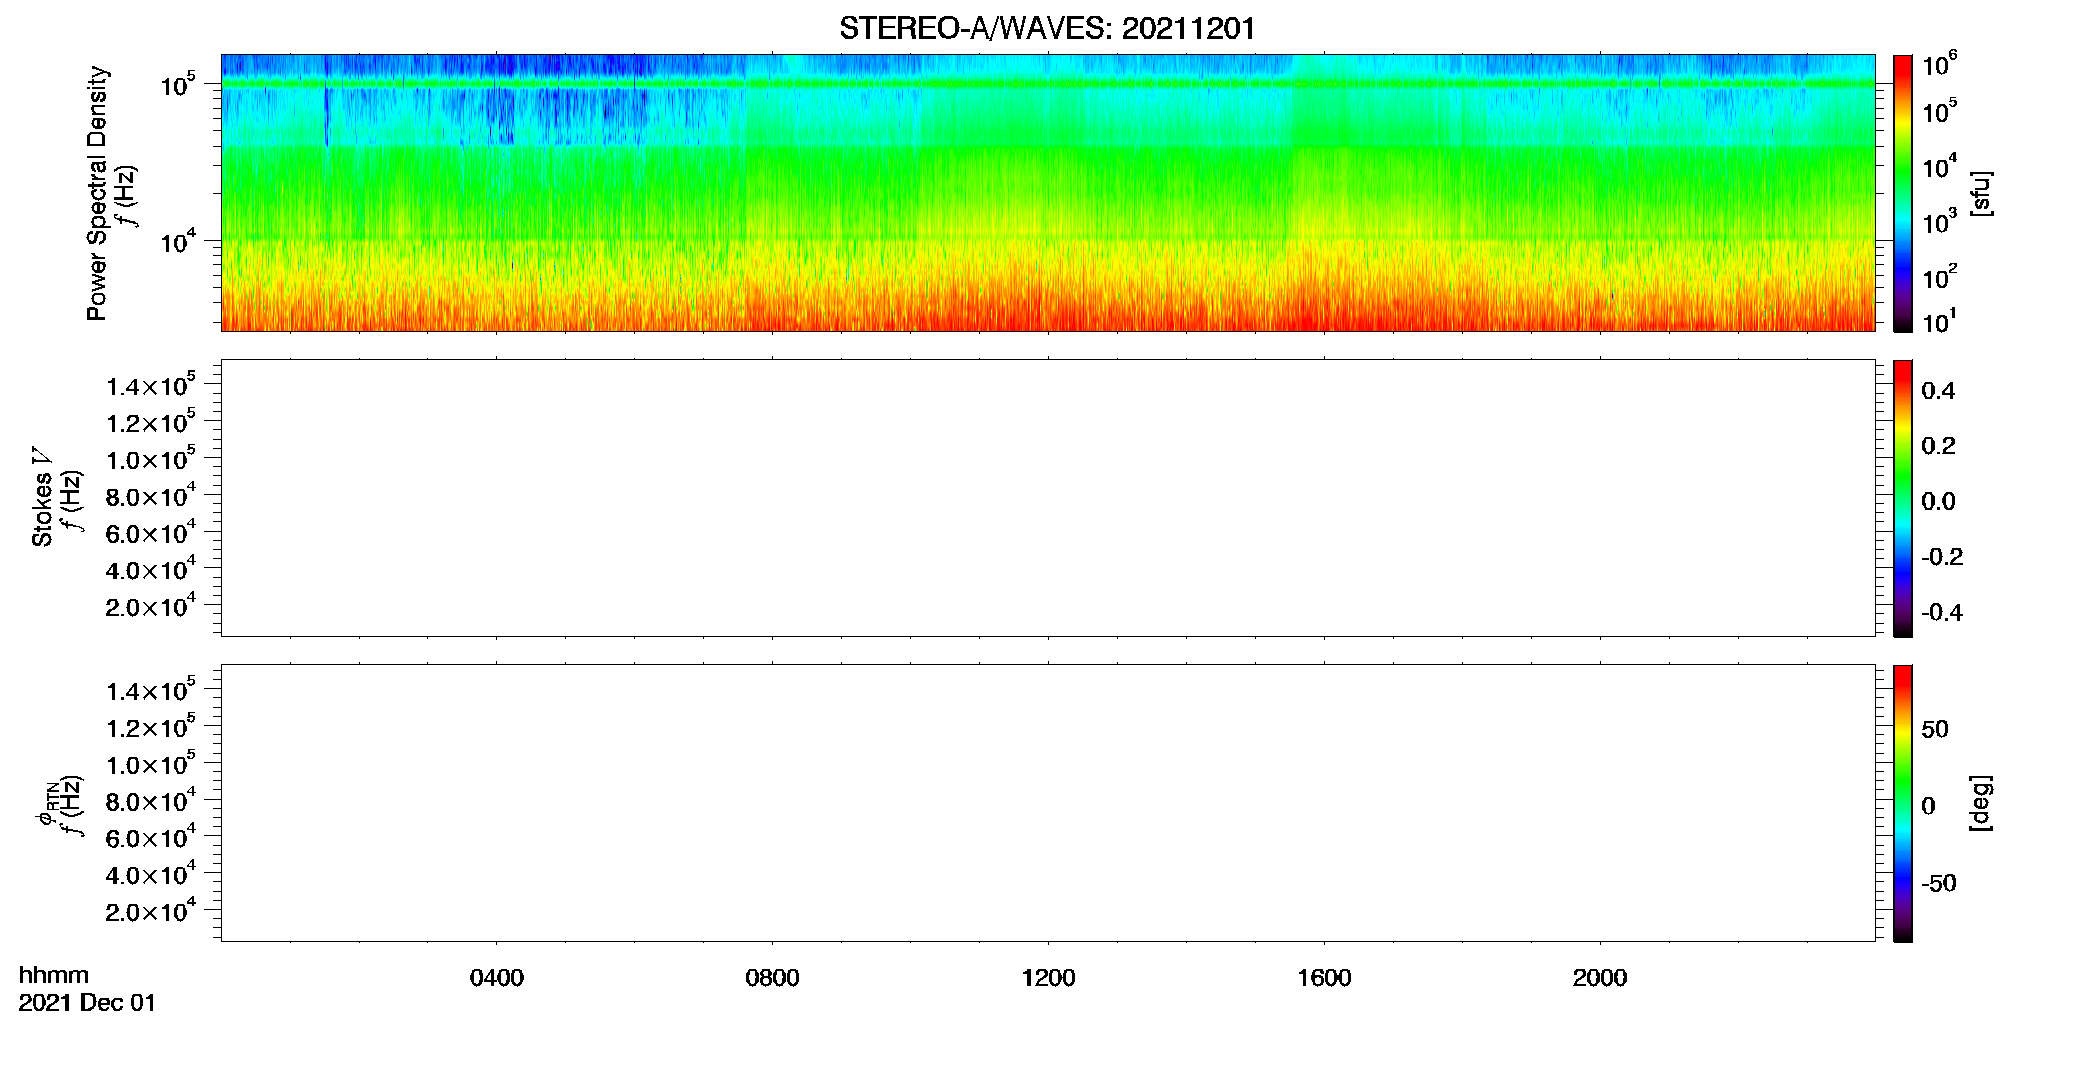Click the Power Spectral Density axis title
Viewport: 2096px width, 1080px height.
(x=97, y=193)
